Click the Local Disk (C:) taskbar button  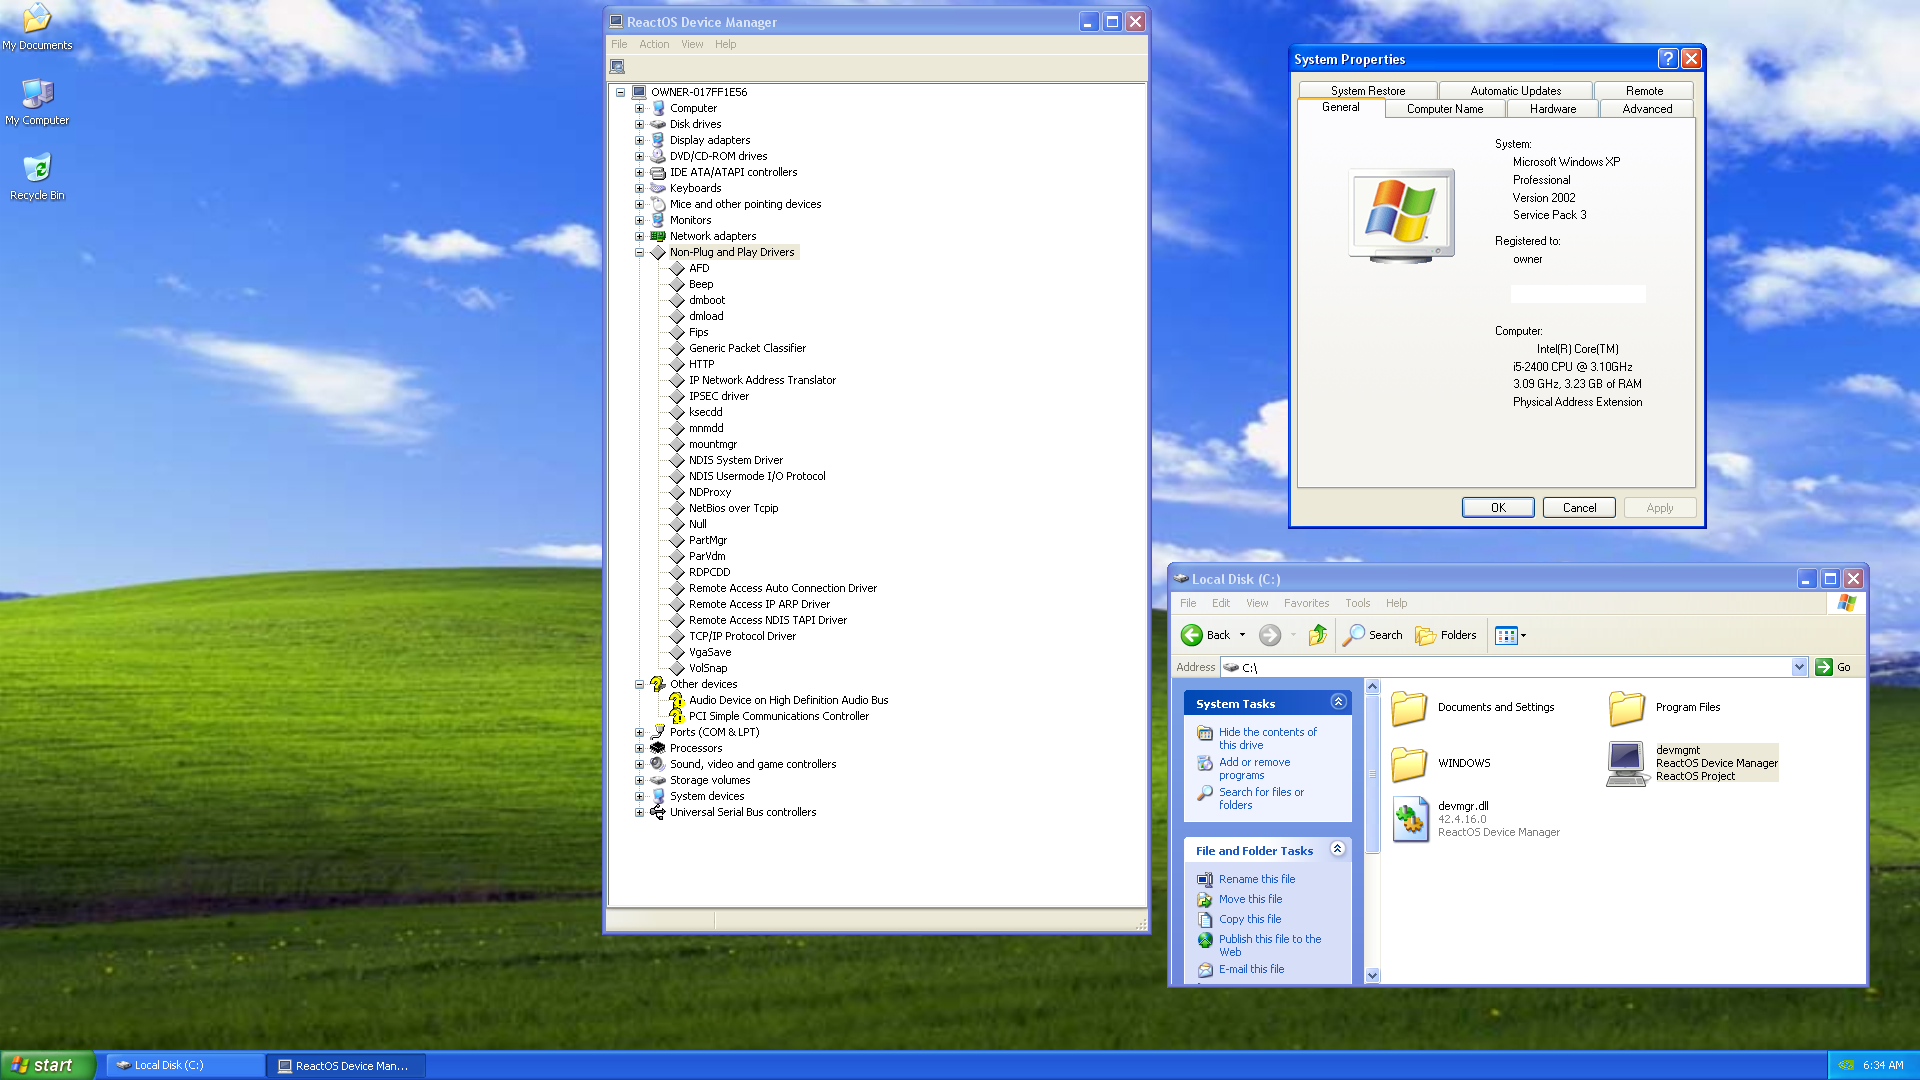185,1066
